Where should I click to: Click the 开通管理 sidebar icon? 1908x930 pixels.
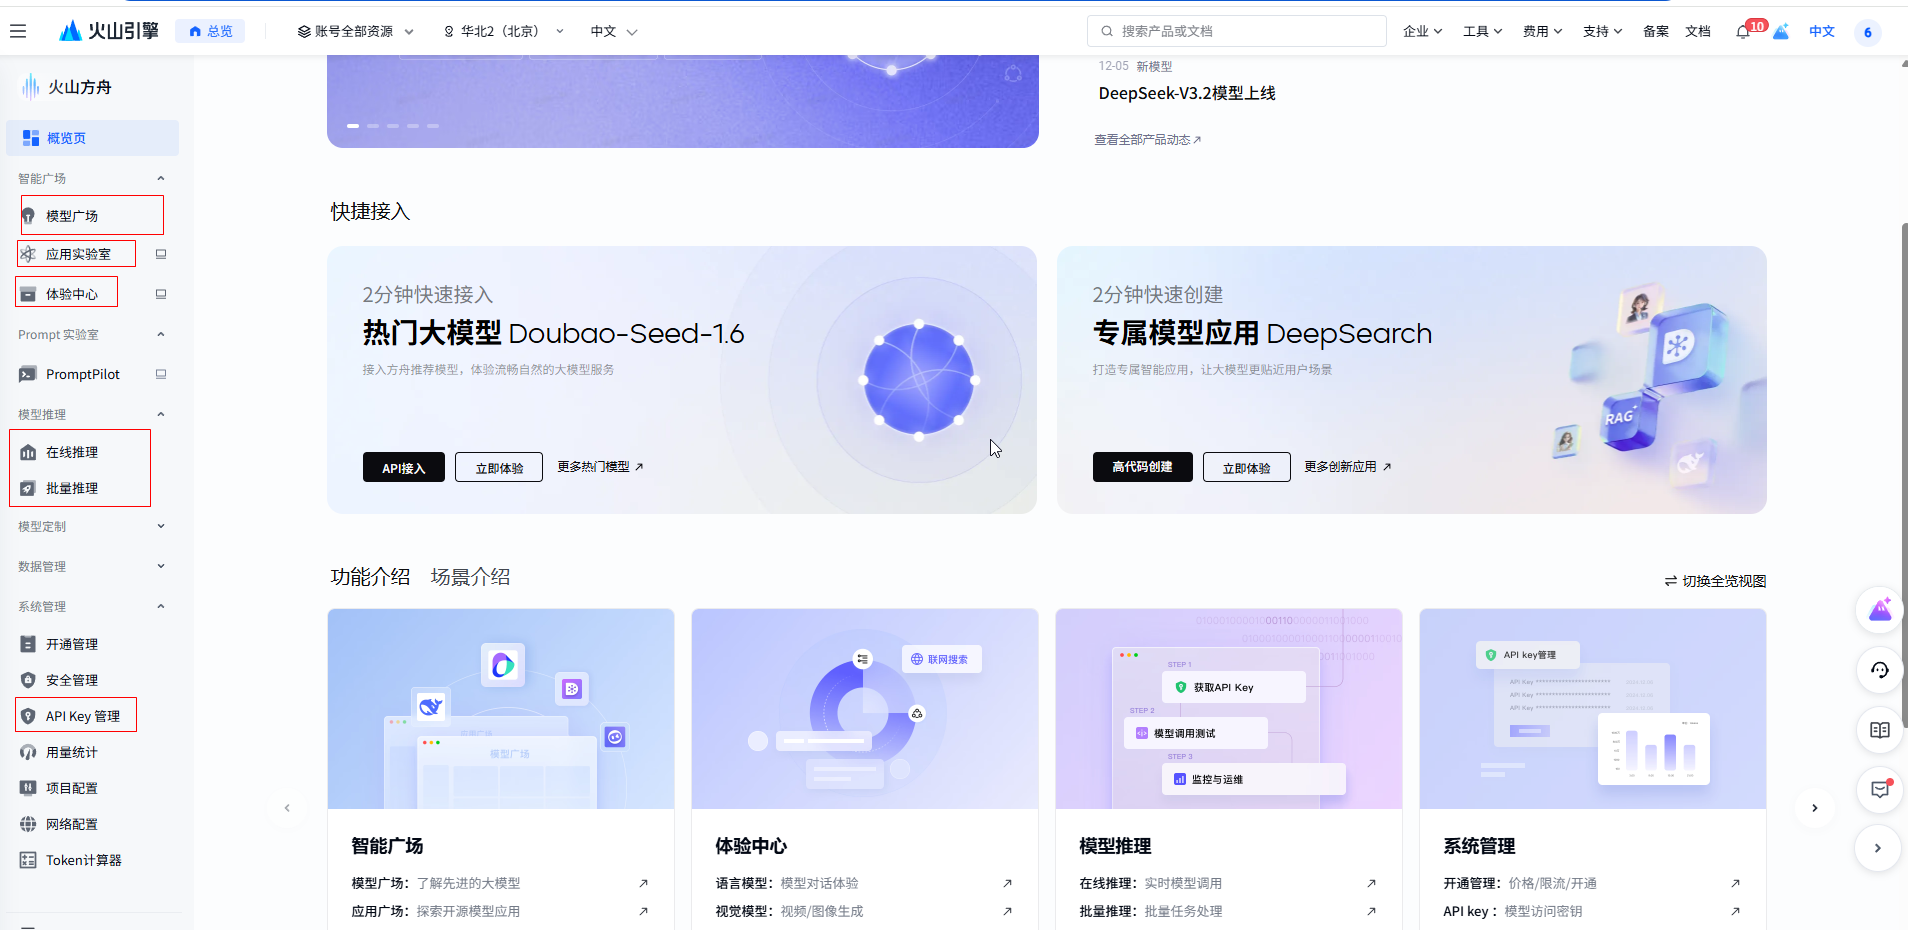click(x=28, y=644)
